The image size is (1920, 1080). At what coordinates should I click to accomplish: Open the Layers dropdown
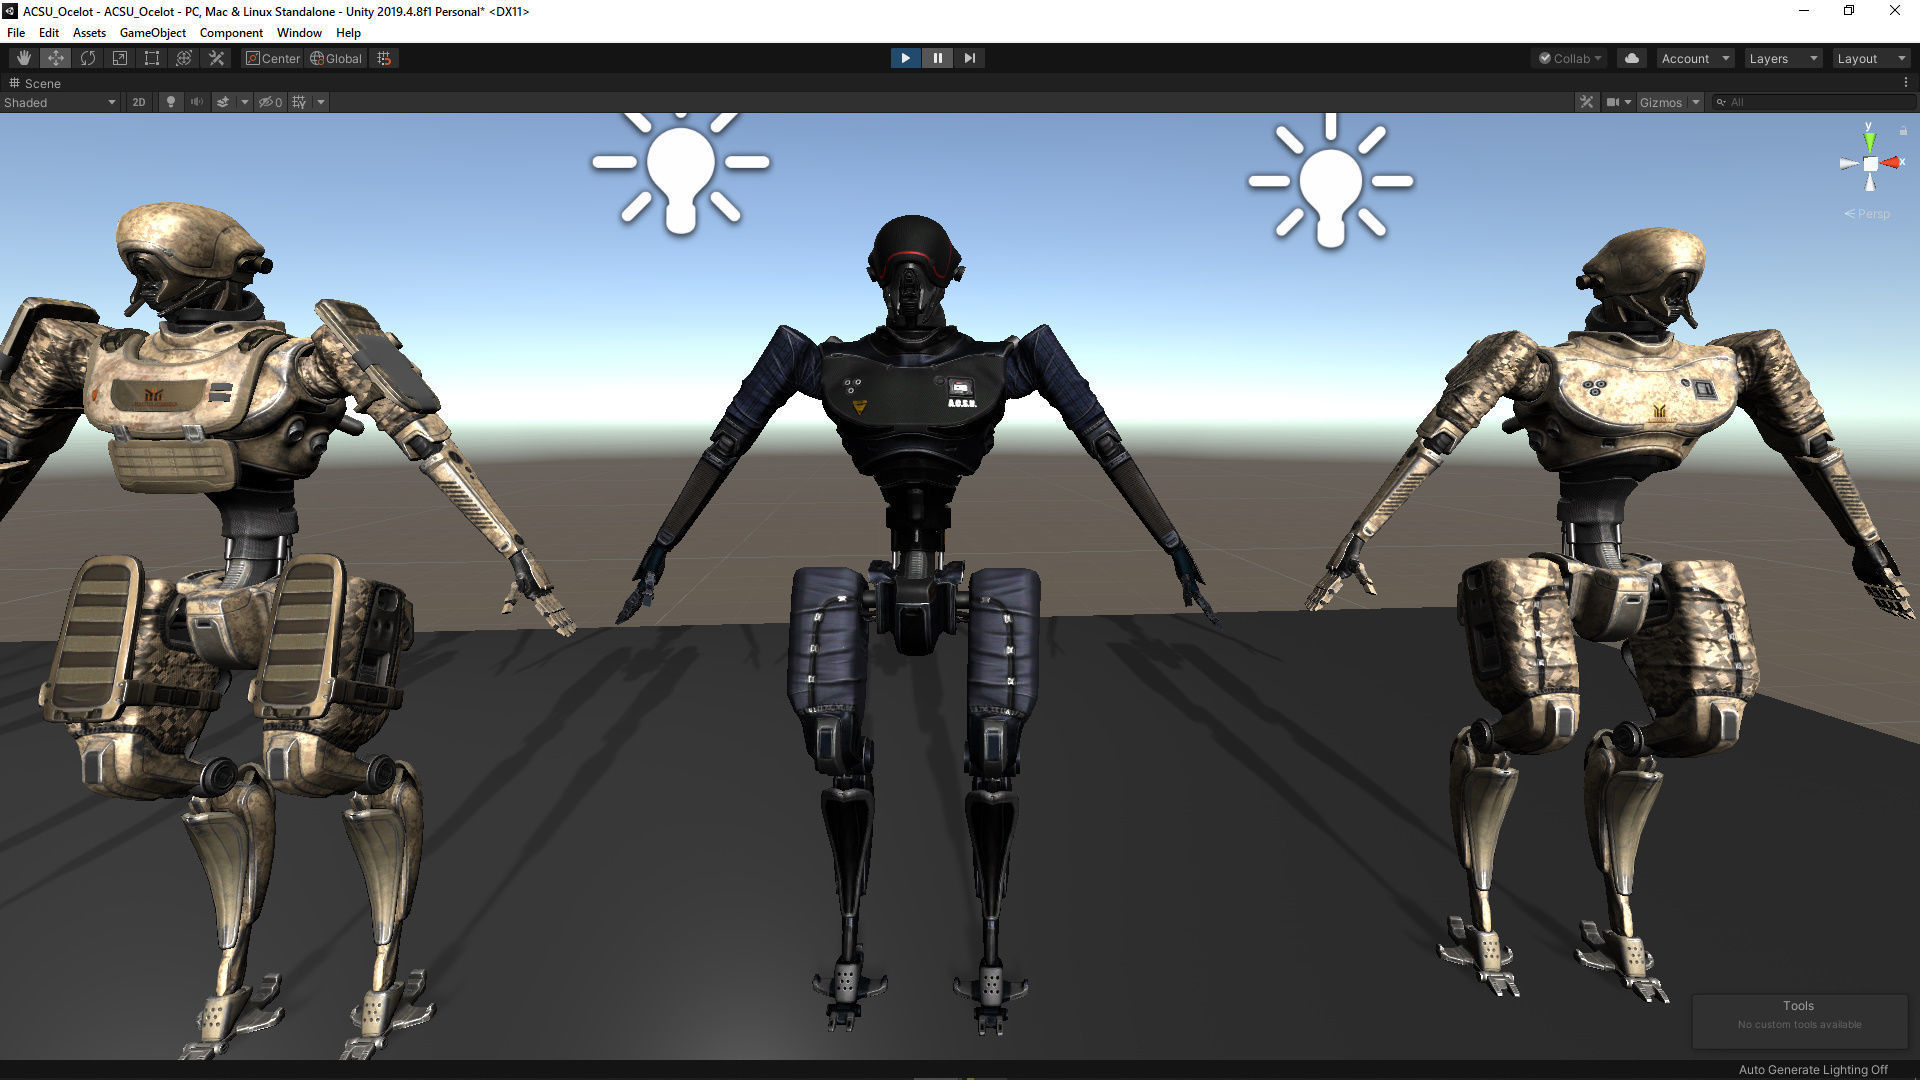[1782, 58]
